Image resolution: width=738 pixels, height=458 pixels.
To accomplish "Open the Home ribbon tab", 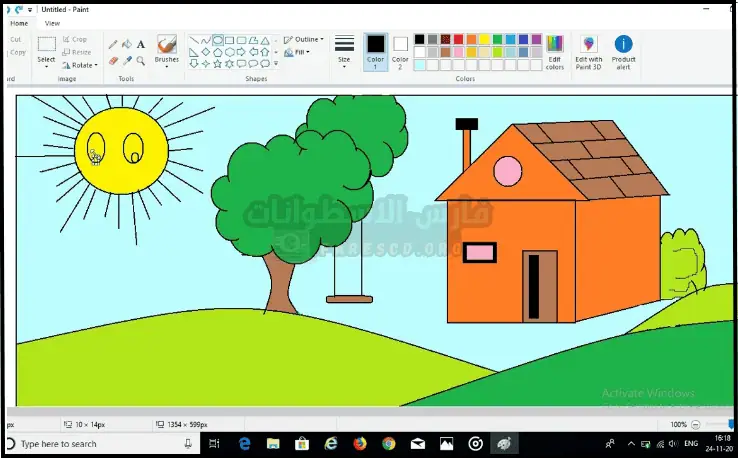I will [19, 23].
